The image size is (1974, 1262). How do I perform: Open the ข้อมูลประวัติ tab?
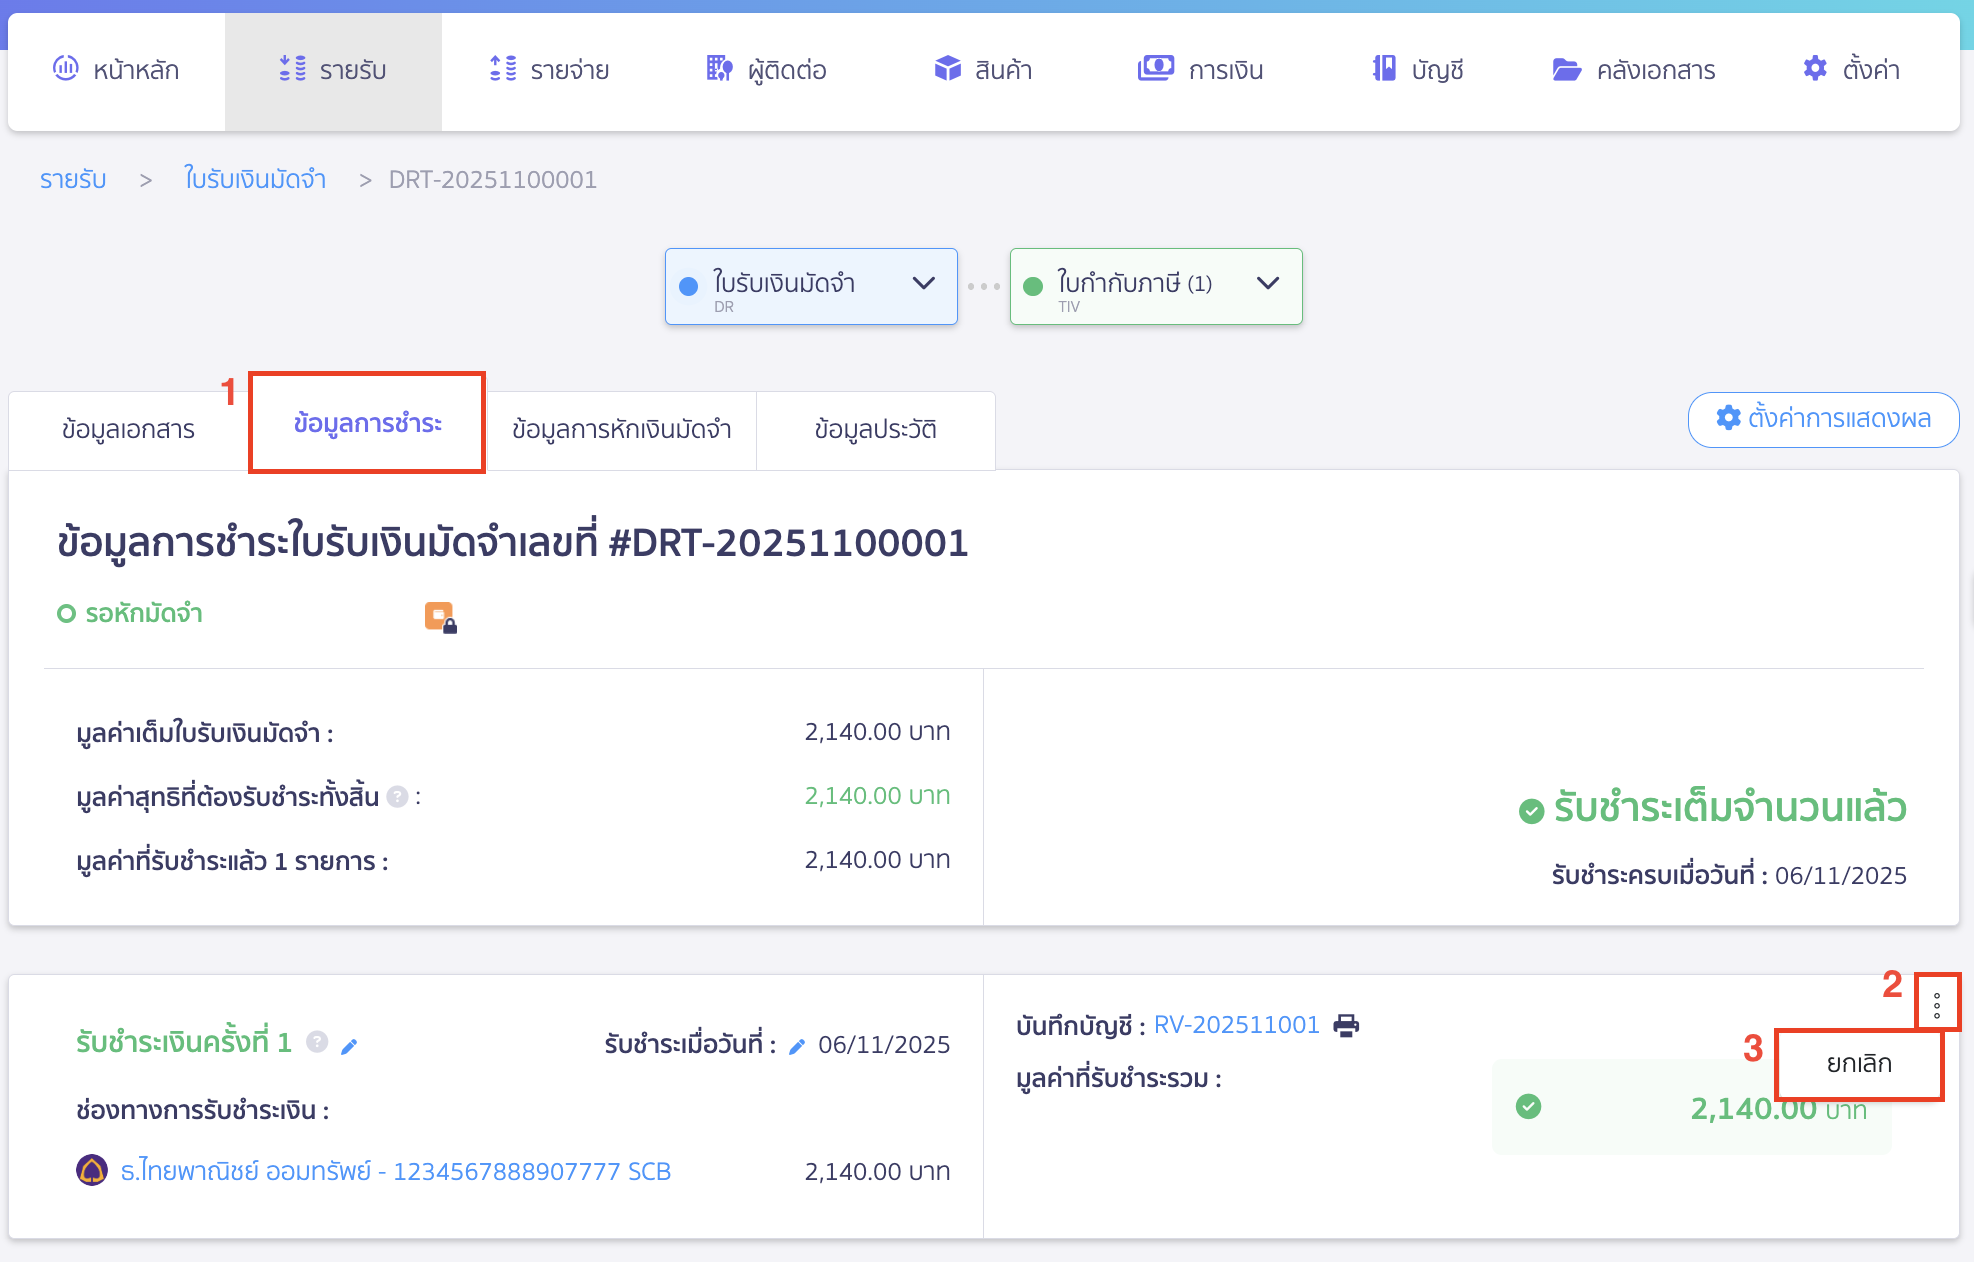pyautogui.click(x=875, y=430)
